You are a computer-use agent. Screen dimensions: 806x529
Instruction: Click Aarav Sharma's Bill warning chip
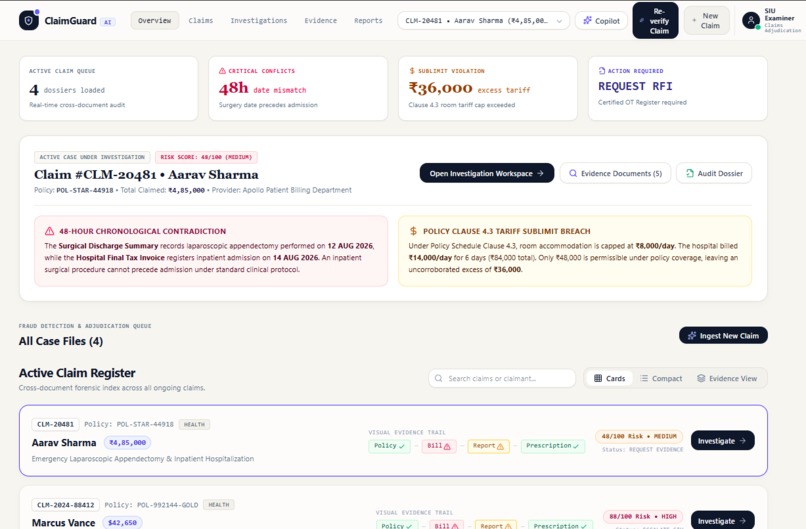pos(438,446)
